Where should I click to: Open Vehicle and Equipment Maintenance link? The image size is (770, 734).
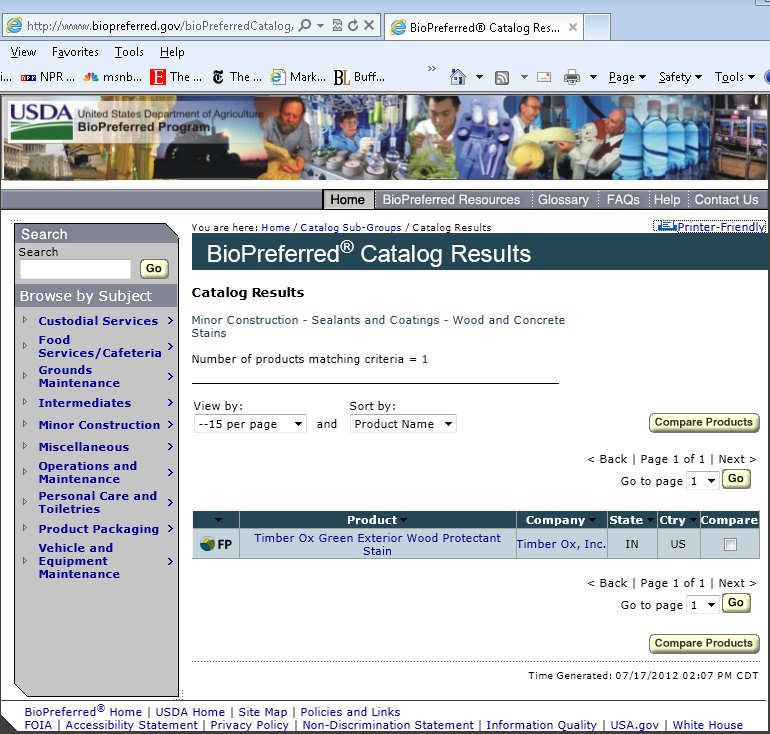pyautogui.click(x=79, y=561)
